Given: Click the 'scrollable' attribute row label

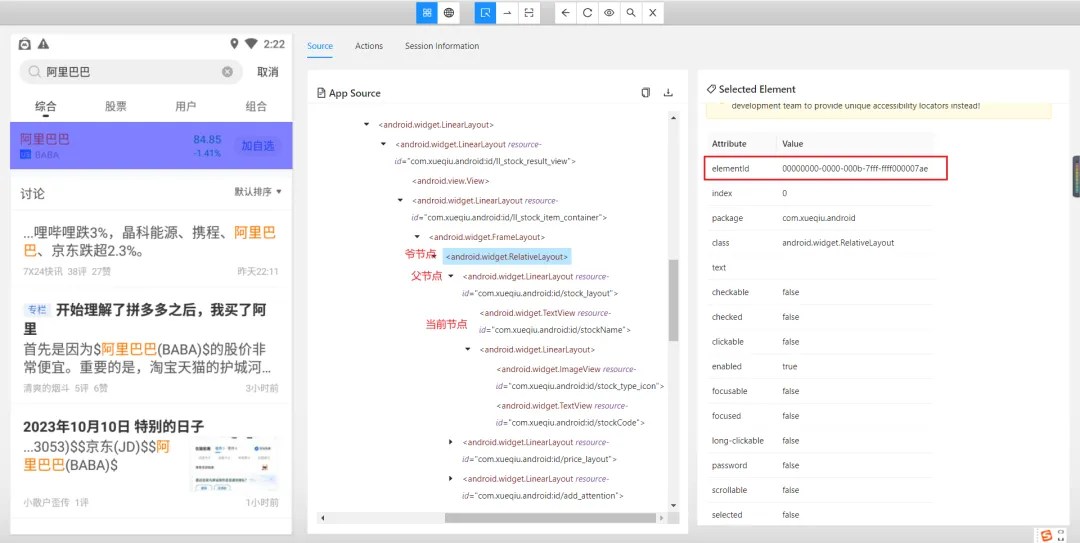Looking at the screenshot, I should (728, 490).
